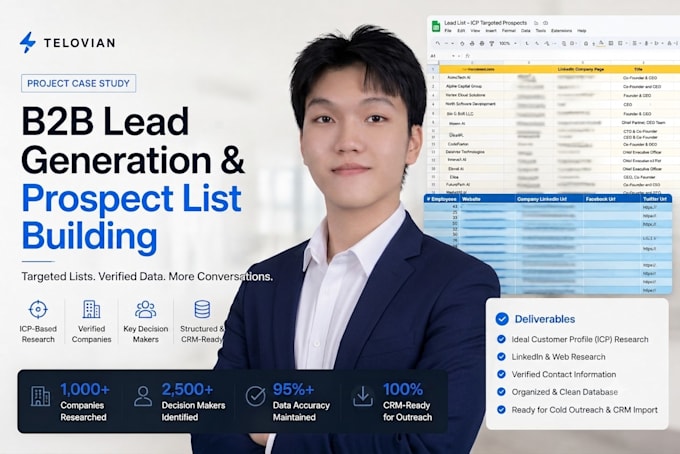The height and width of the screenshot is (454, 680).
Task: Click the ICP-Based Research target icon
Action: tap(38, 309)
